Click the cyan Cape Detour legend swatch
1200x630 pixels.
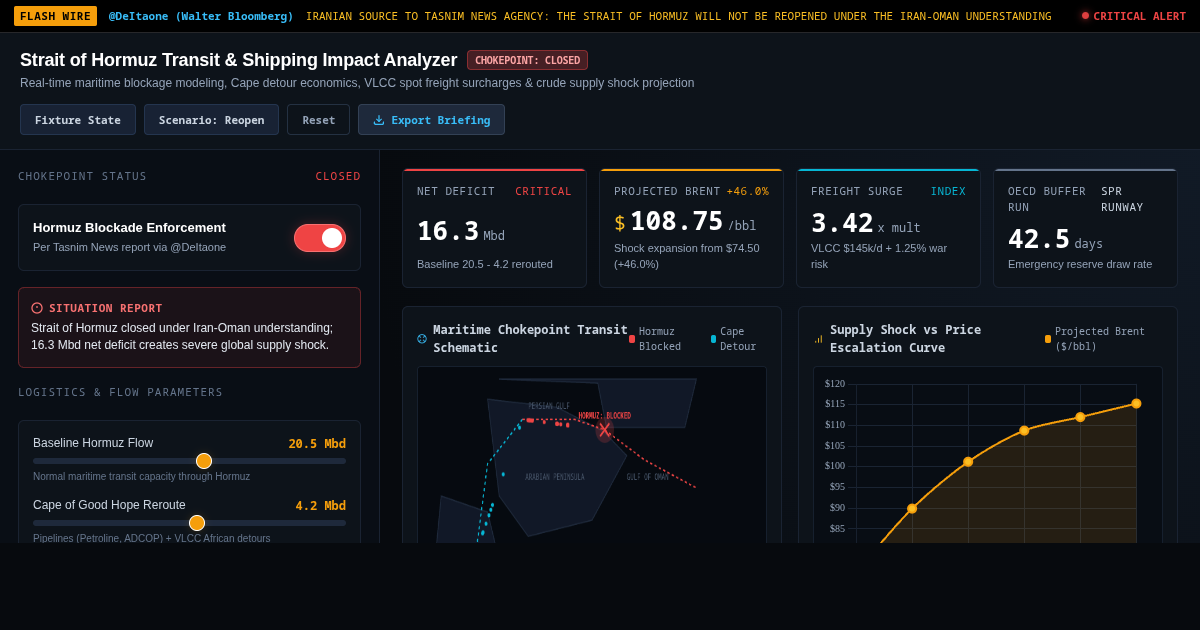[713, 339]
